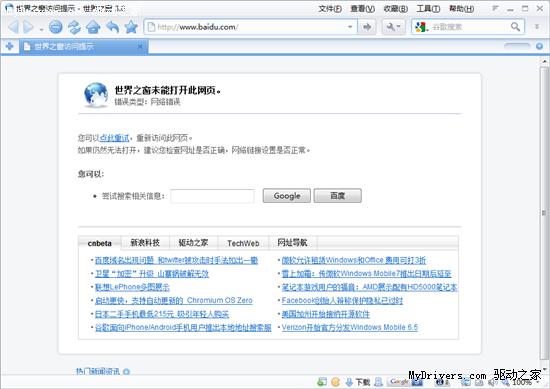Open the 工具(T) menu

(428, 9)
